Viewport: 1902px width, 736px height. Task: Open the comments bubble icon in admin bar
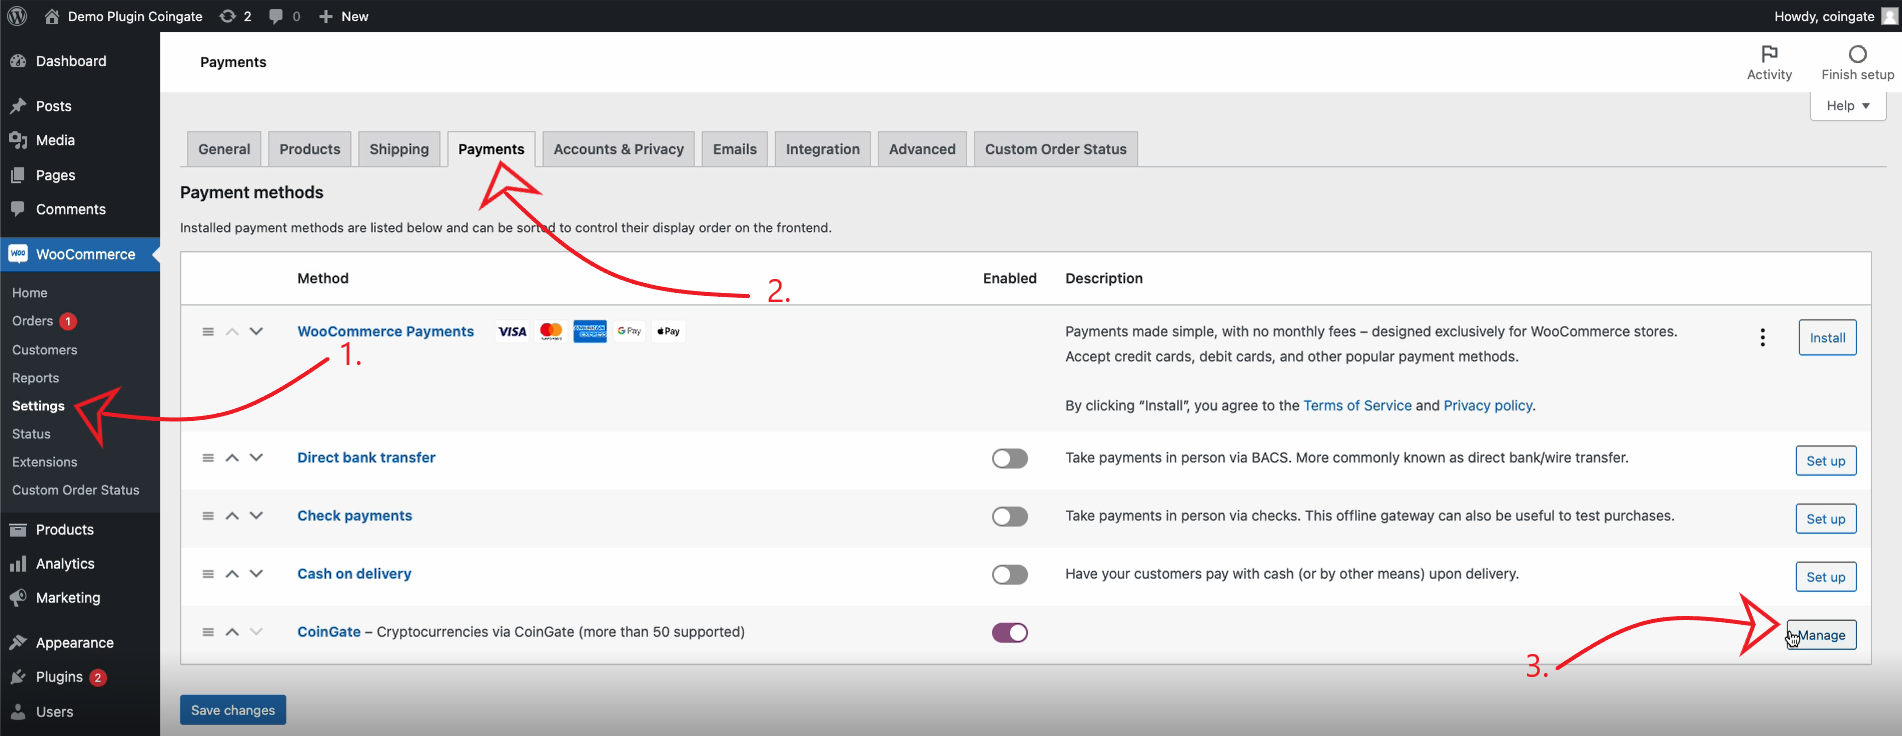click(284, 16)
